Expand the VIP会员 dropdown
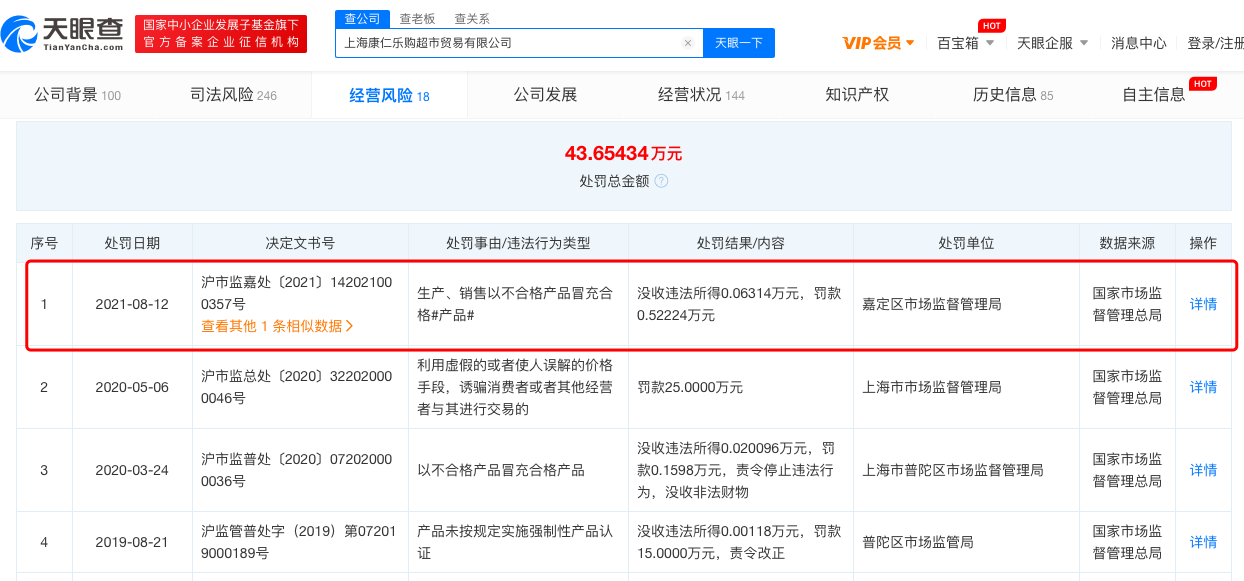1244x581 pixels. point(878,43)
